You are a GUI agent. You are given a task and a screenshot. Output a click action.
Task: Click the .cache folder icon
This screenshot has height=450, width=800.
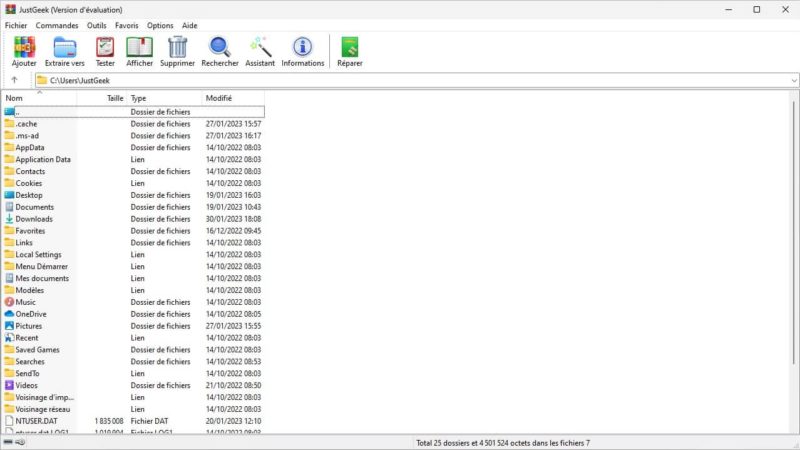pos(9,123)
